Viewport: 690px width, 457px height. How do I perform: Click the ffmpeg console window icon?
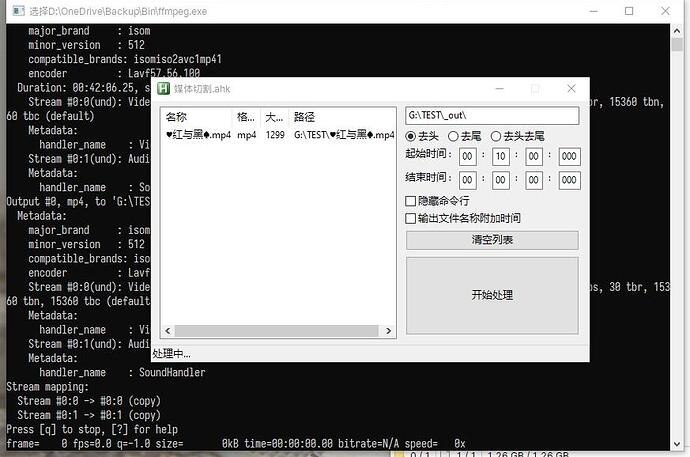point(18,11)
